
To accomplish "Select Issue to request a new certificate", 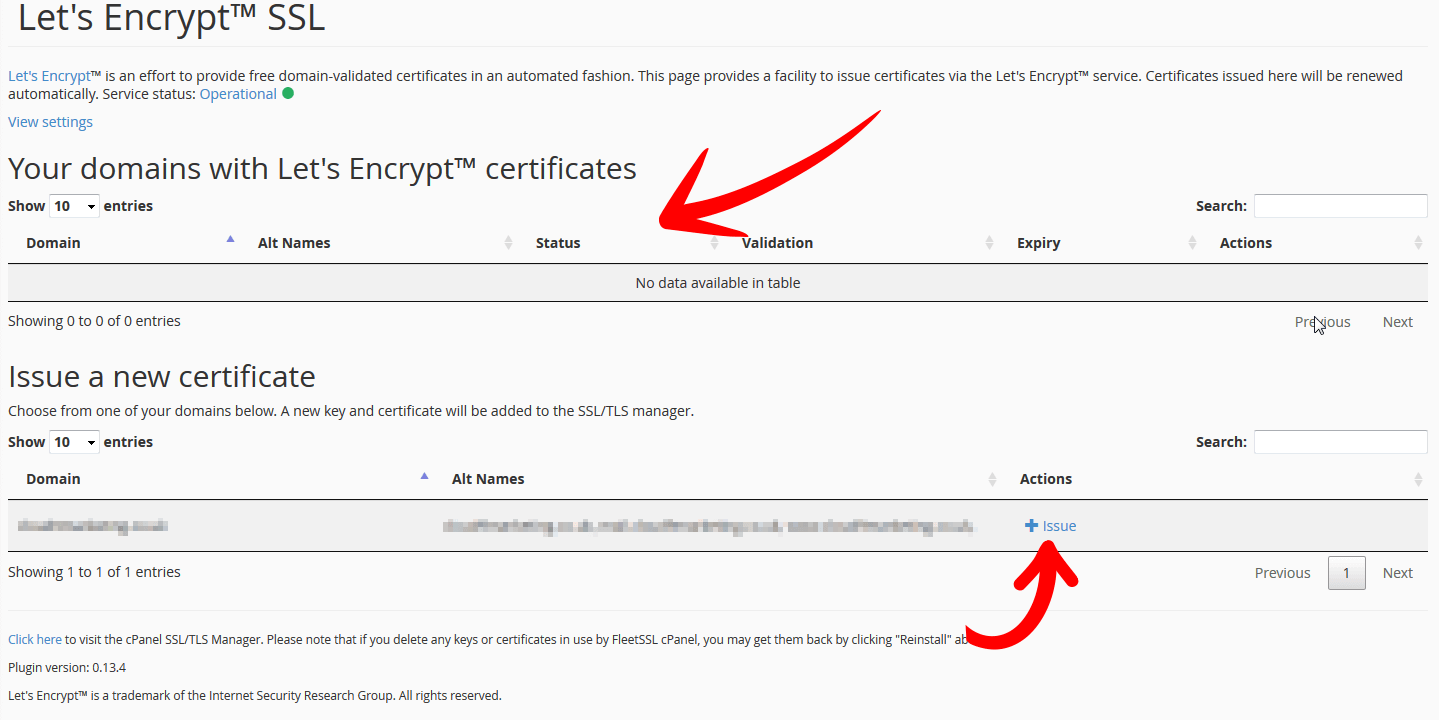I will click(1057, 525).
